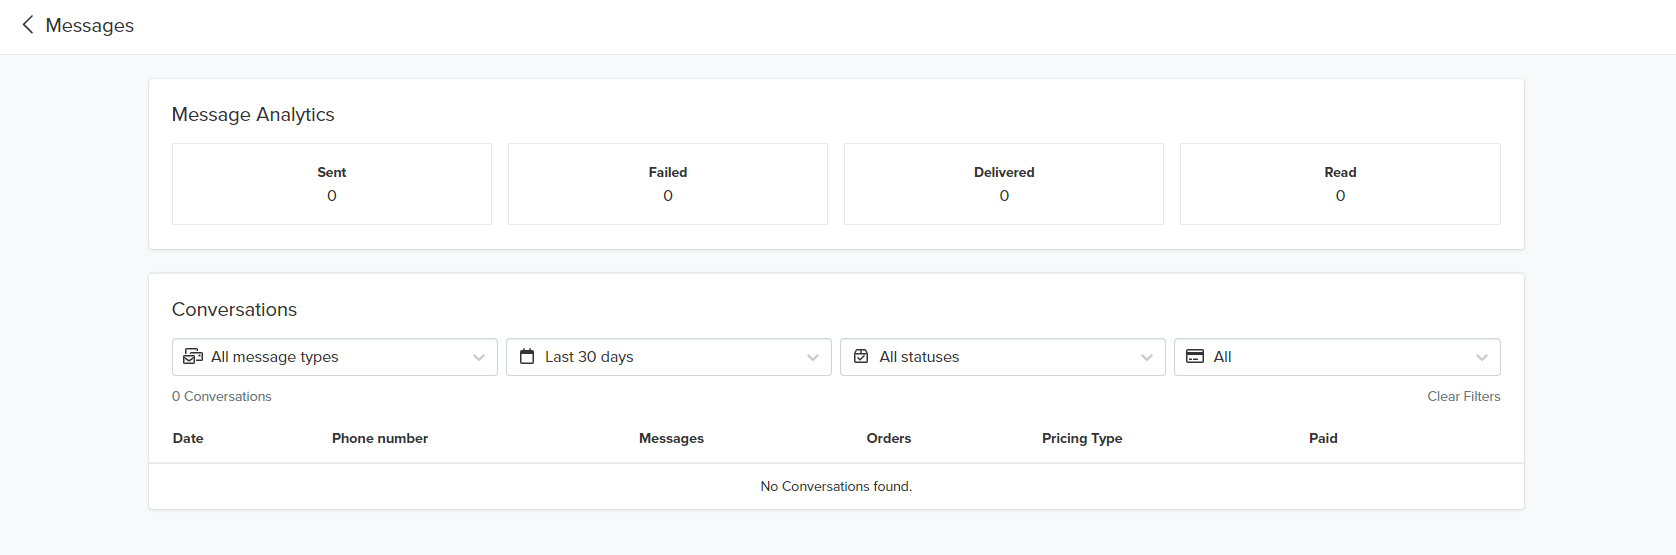Open the rightmost All dropdown chevron
Viewport: 1676px width, 555px height.
click(x=1482, y=358)
